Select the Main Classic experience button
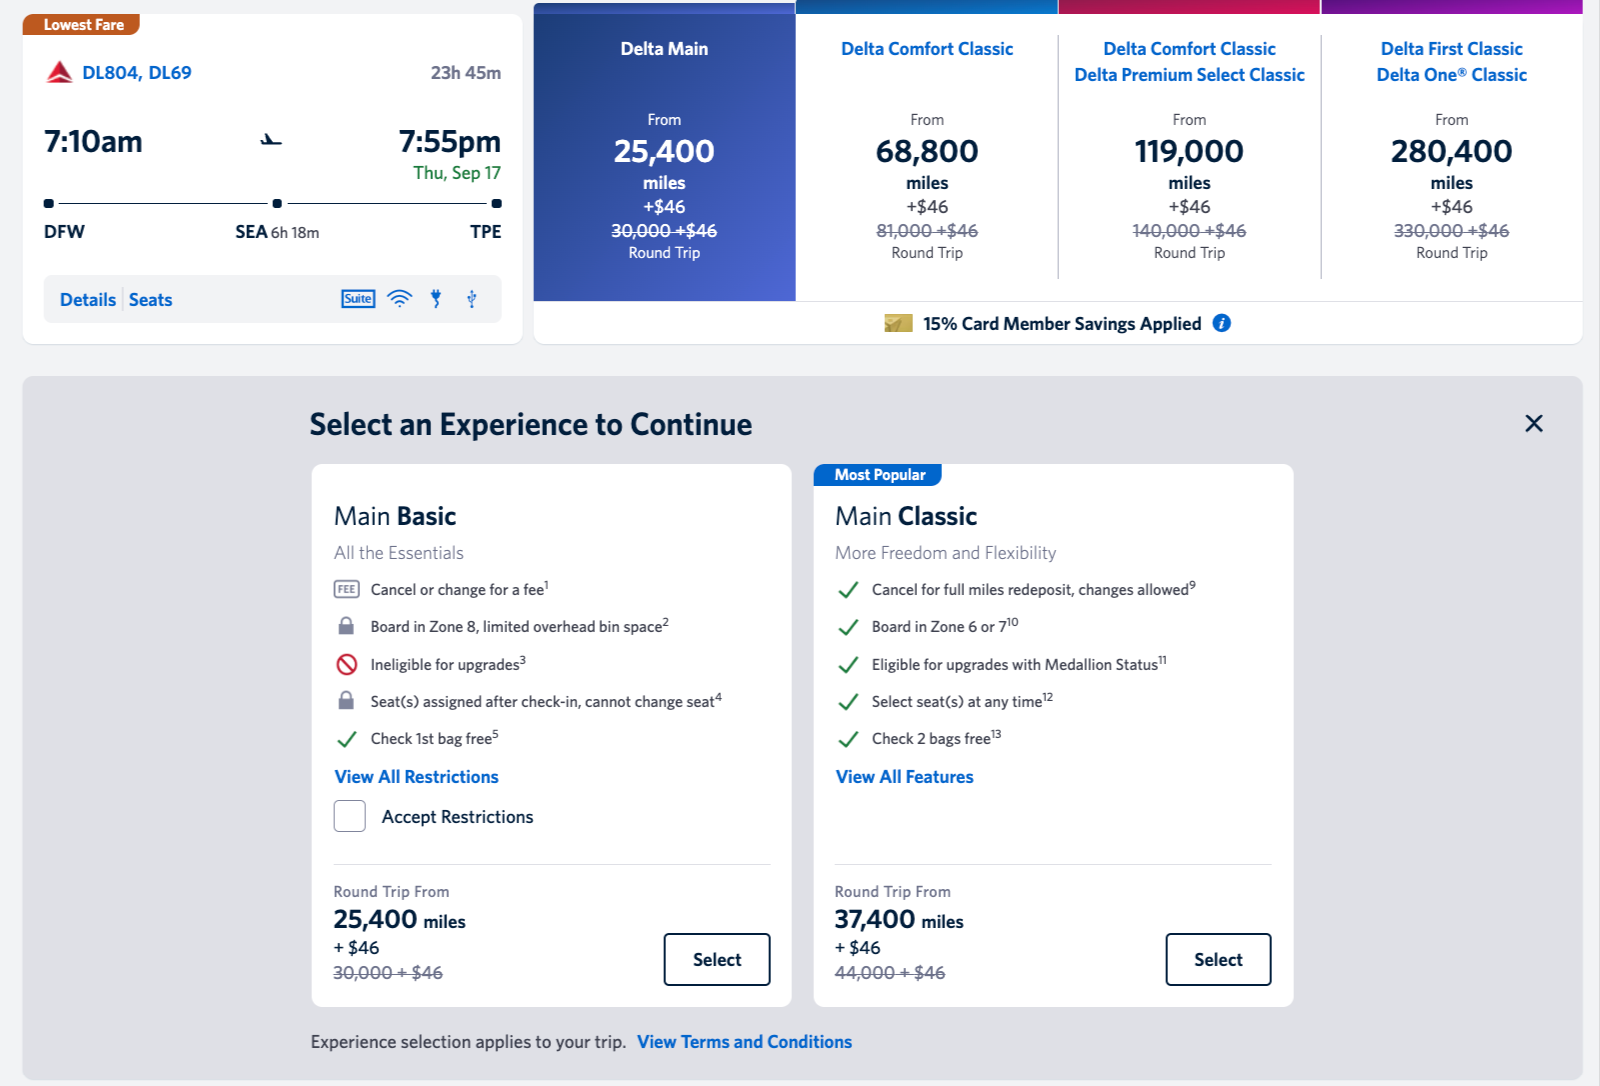Screen dimensions: 1600x1086 point(1218,959)
